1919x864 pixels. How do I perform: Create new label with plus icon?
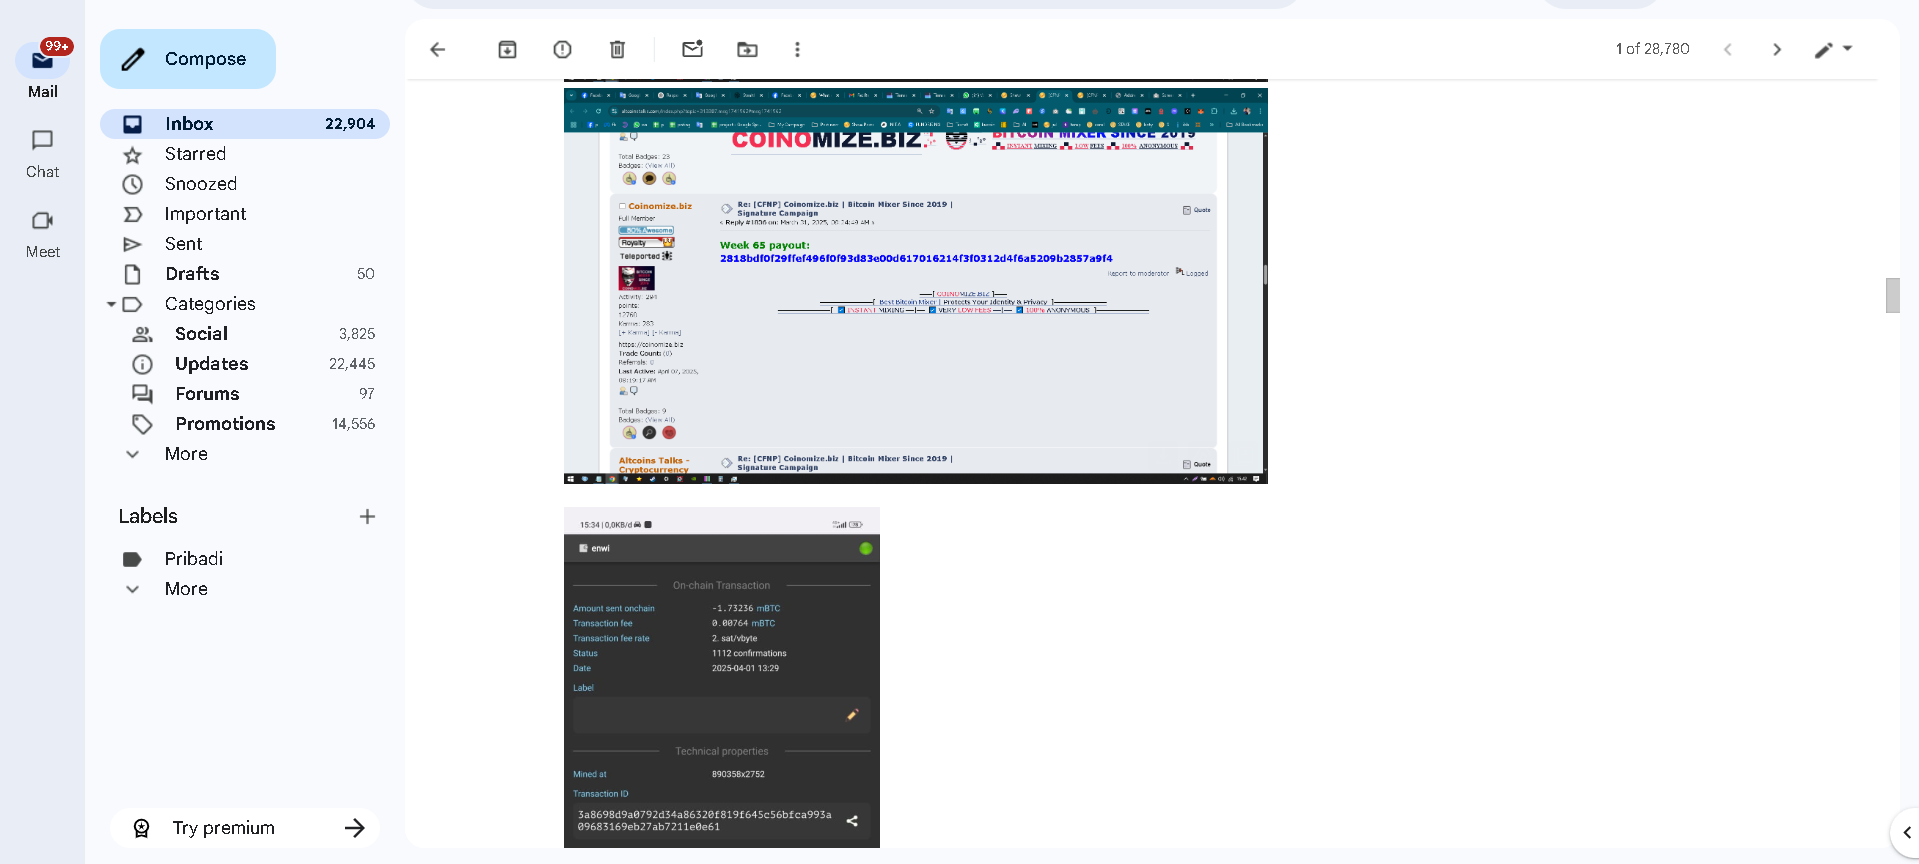(x=367, y=516)
